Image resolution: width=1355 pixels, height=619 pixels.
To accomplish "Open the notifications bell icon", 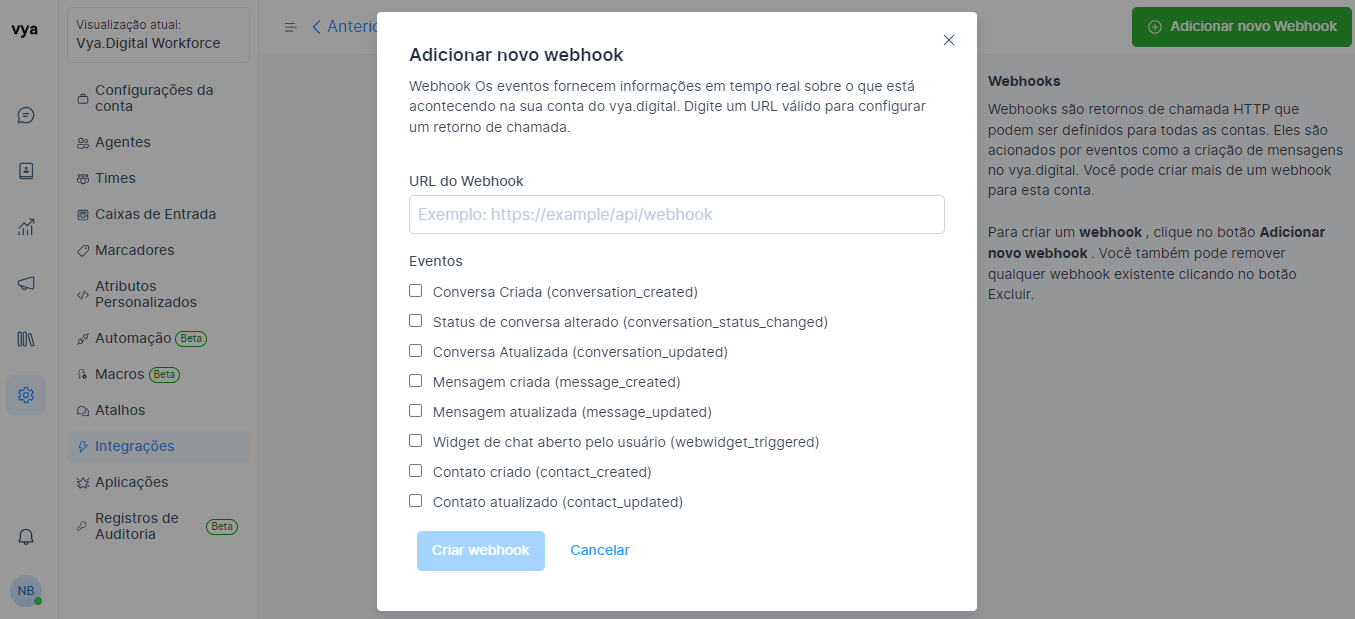I will pos(26,537).
